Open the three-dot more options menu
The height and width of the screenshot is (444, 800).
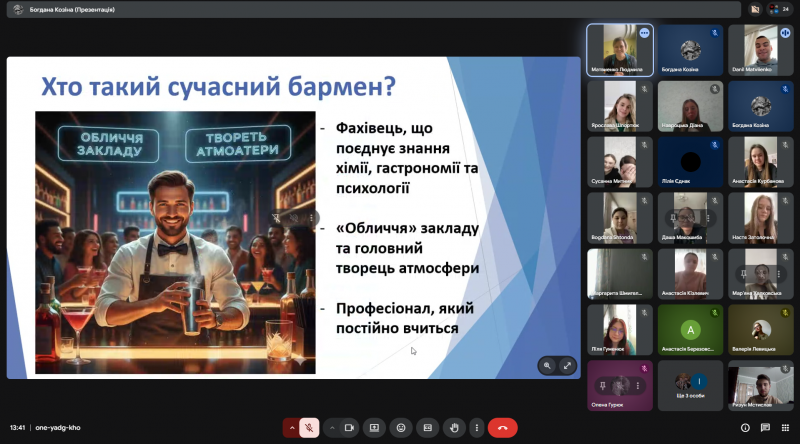477,427
